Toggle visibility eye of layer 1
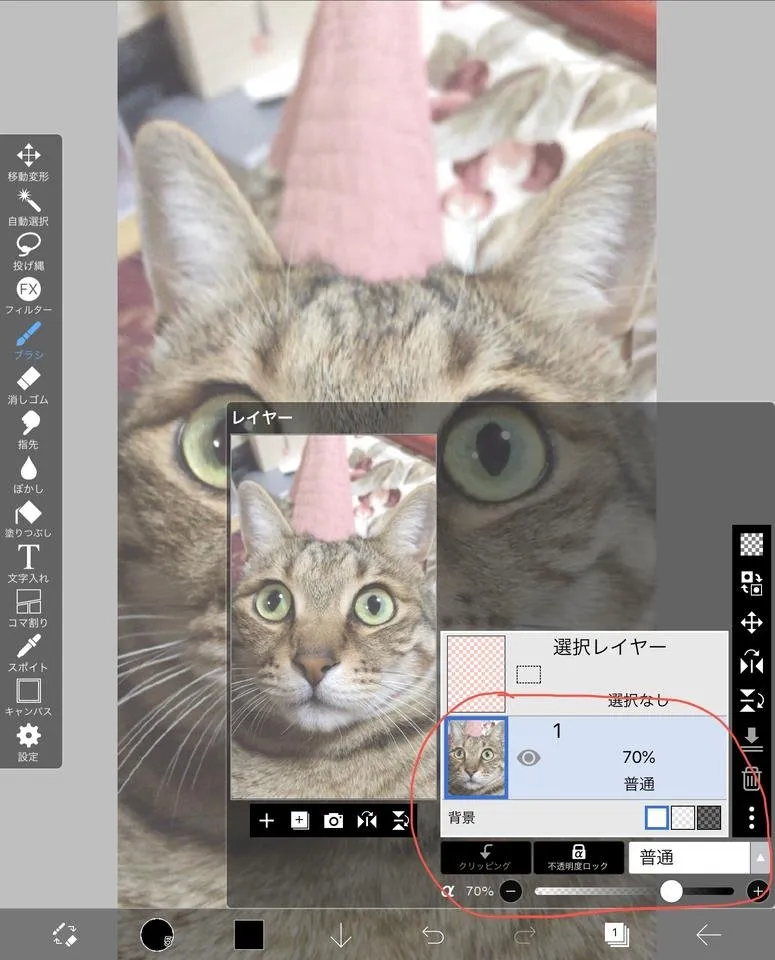The height and width of the screenshot is (960, 775). click(x=528, y=758)
